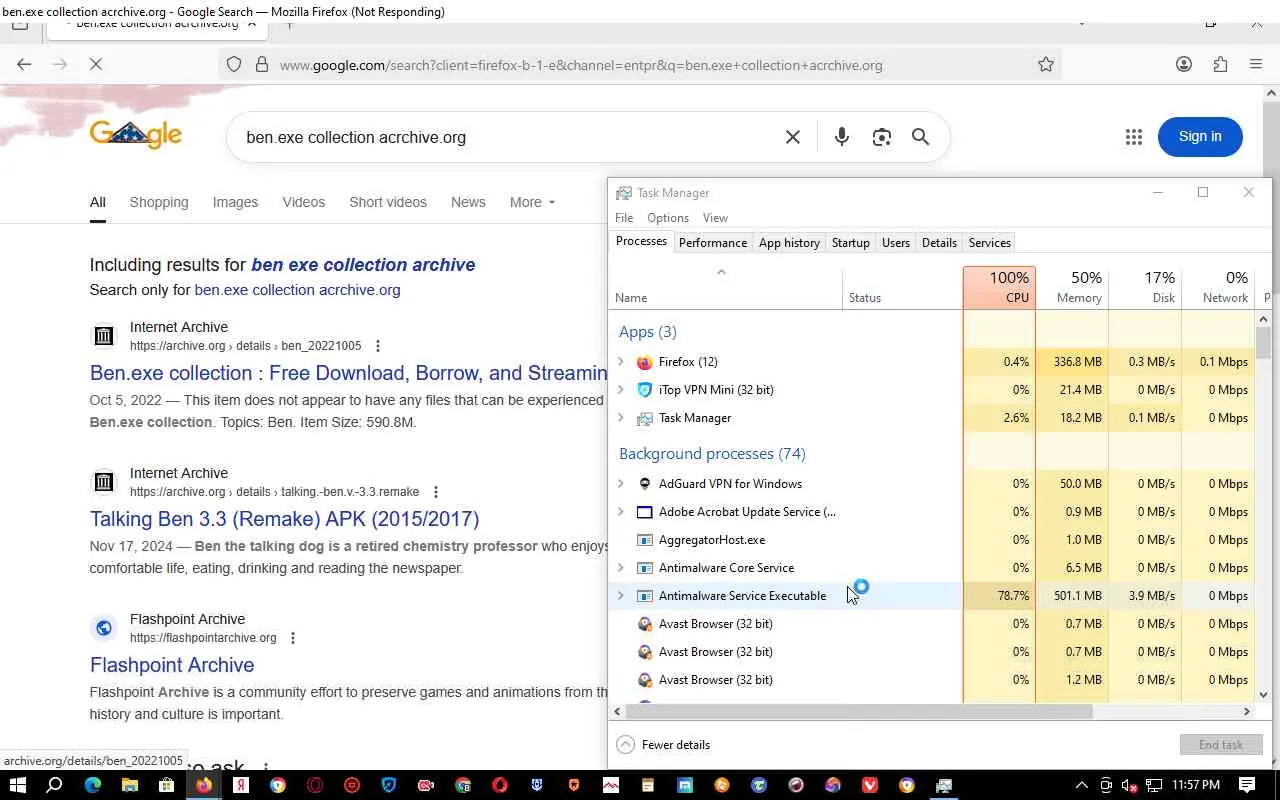1280x800 pixels.
Task: Open the Firefox extensions puzzle icon
Action: (x=1220, y=64)
